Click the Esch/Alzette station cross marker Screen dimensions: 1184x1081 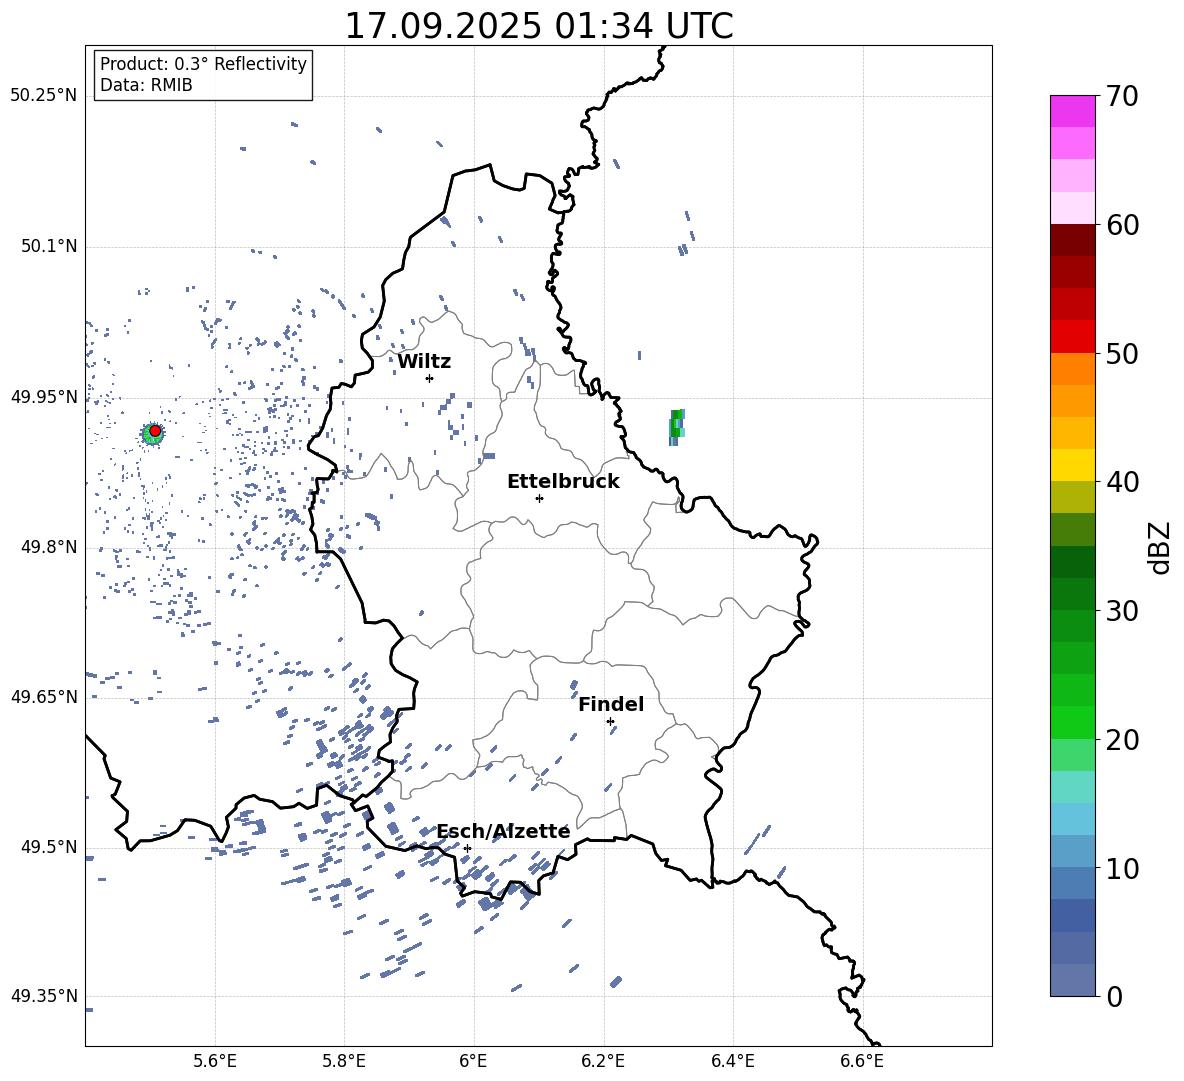point(467,848)
